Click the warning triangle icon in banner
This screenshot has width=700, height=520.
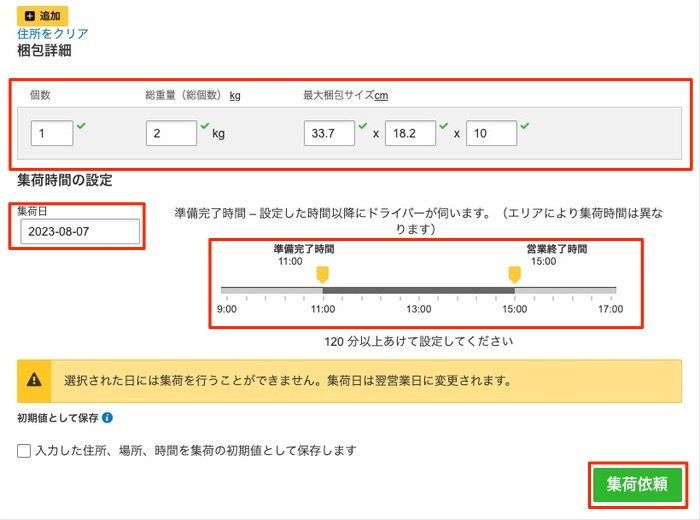(x=35, y=380)
